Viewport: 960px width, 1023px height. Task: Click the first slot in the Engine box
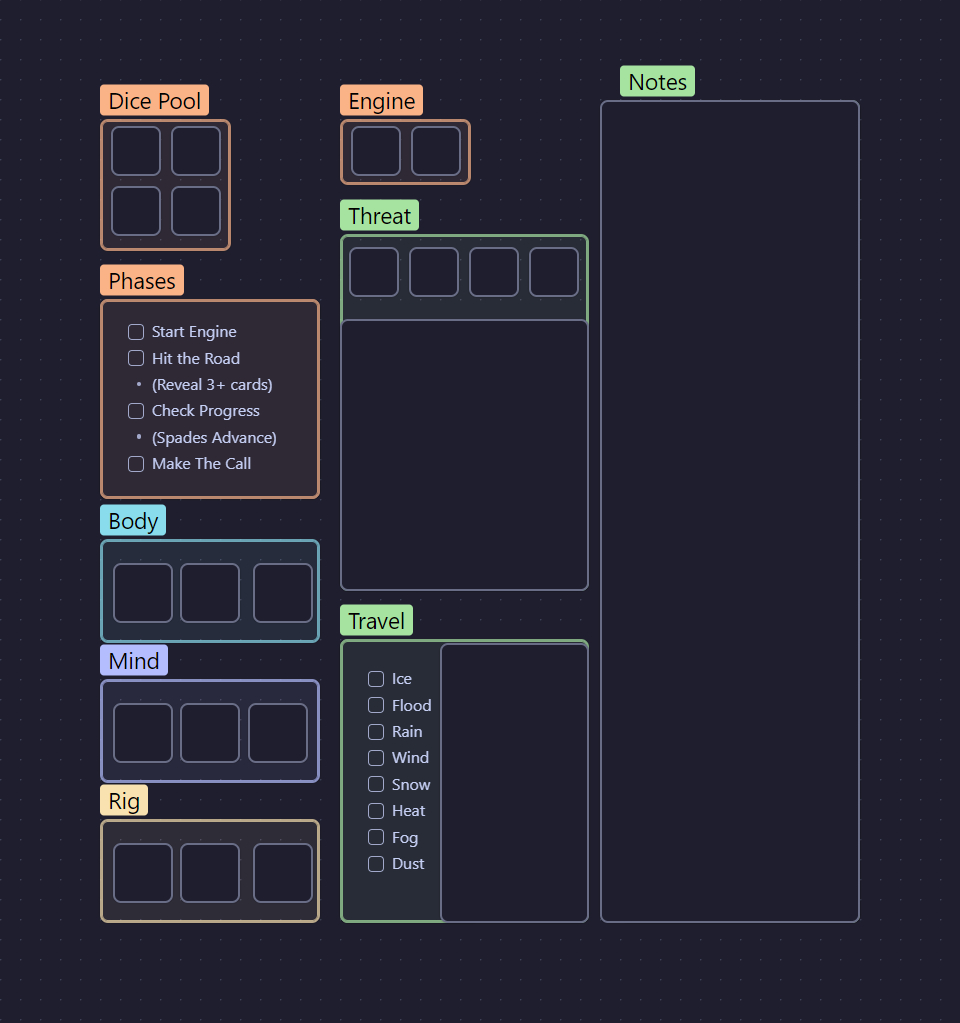point(376,151)
